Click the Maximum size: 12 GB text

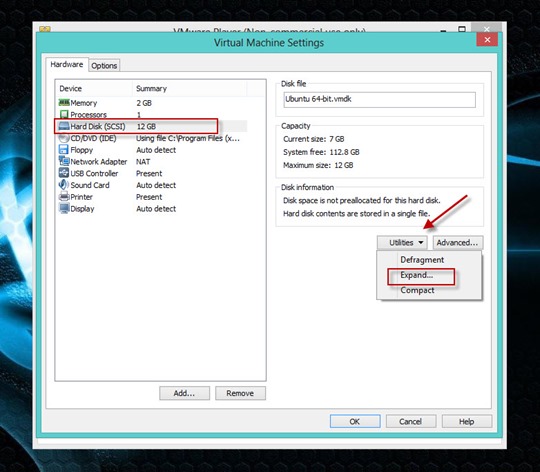318,165
